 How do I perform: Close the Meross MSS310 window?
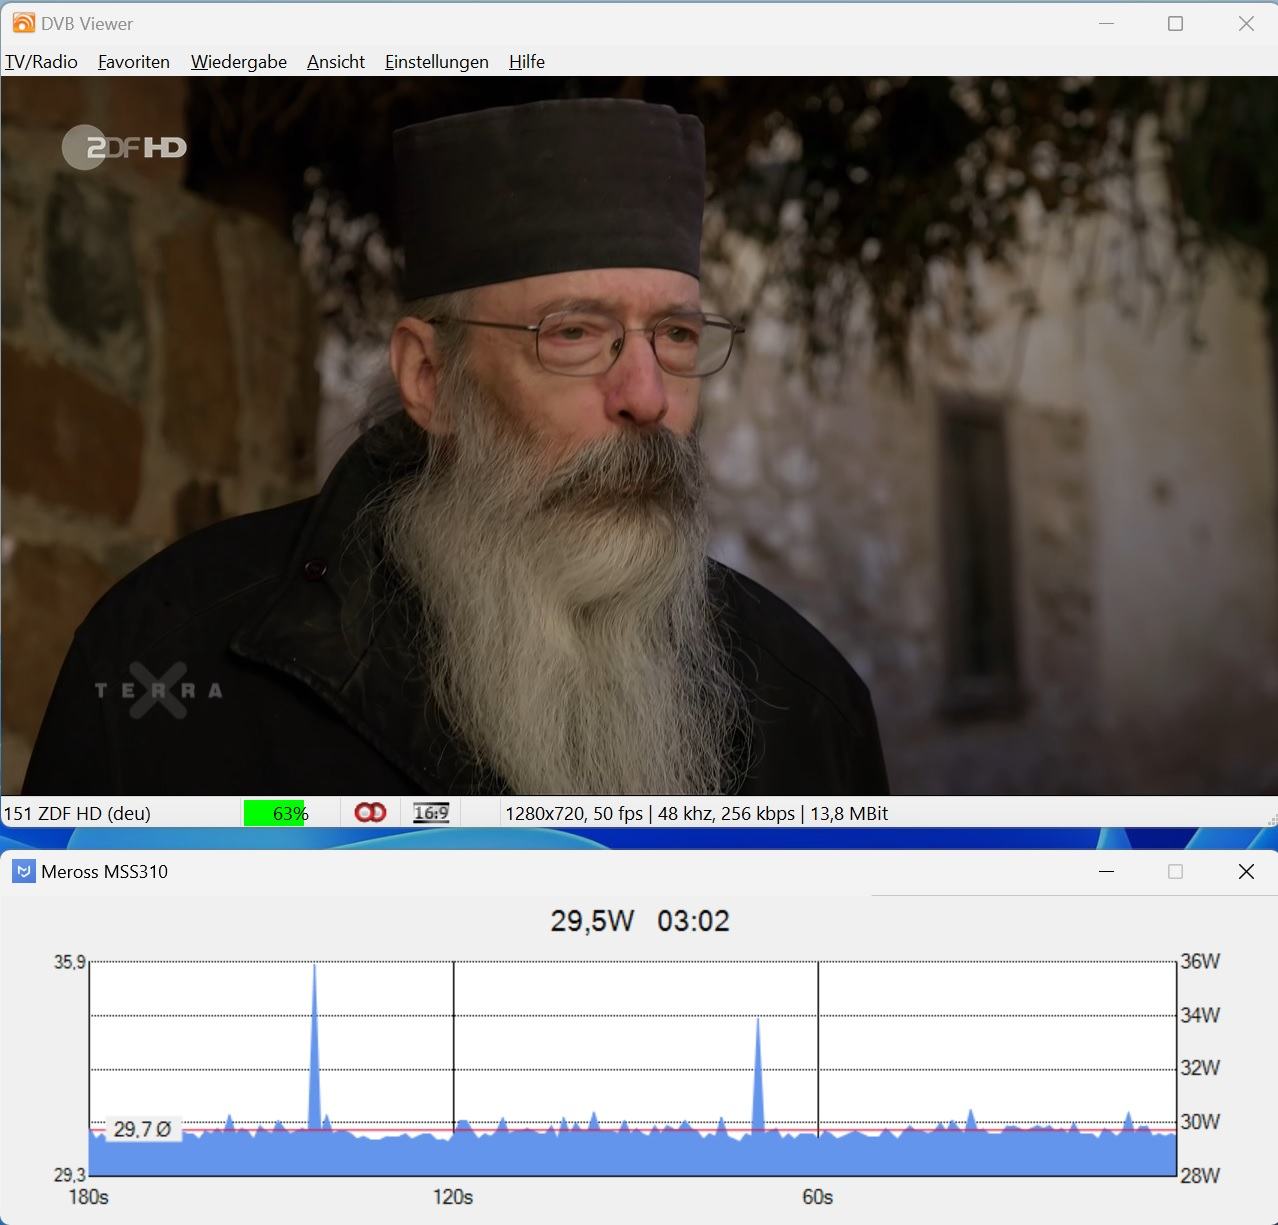(1246, 871)
